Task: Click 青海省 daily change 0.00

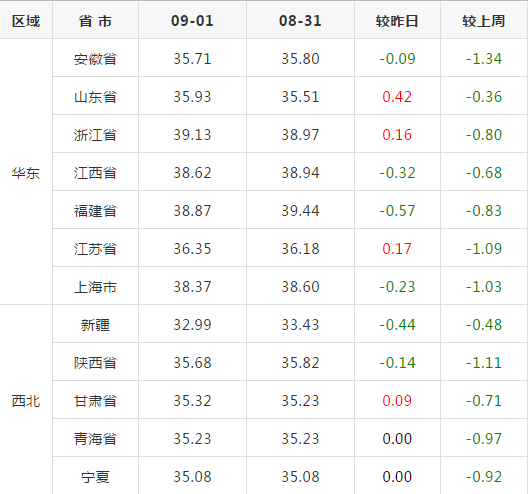Action: (397, 439)
